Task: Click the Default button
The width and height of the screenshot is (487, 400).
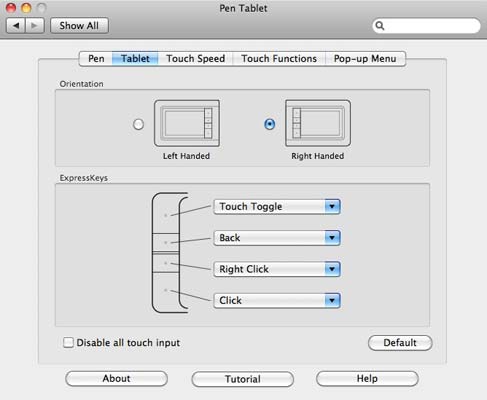Action: coord(400,343)
